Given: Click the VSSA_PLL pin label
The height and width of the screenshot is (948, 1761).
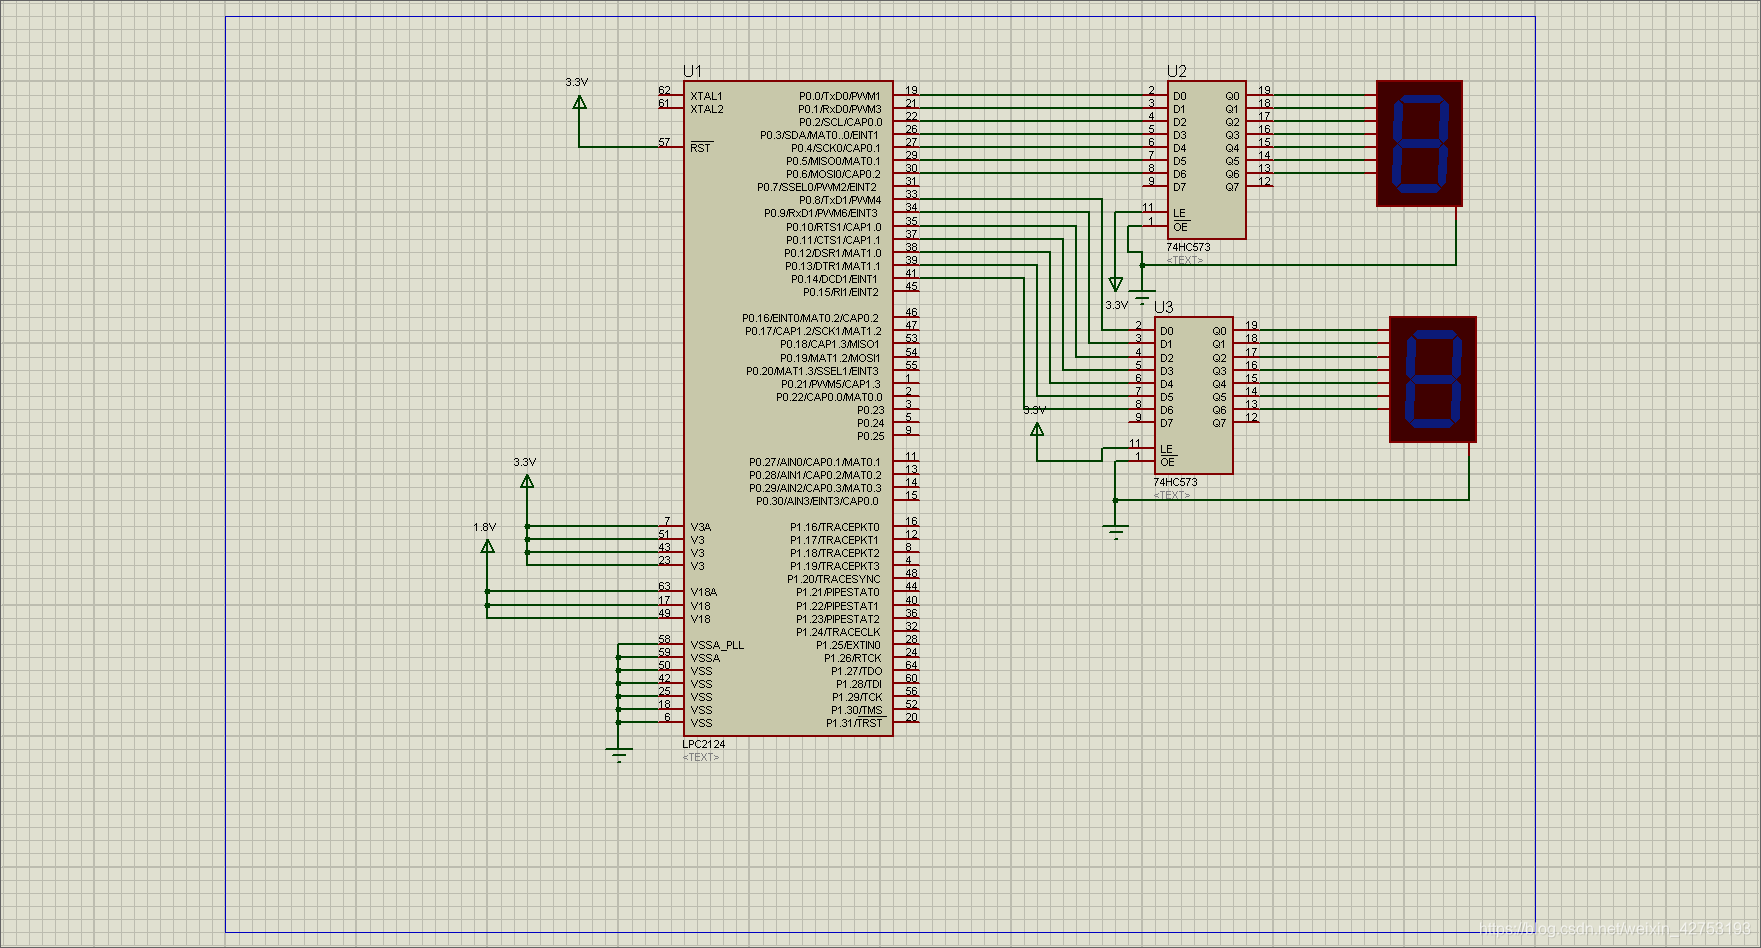Looking at the screenshot, I should (717, 645).
